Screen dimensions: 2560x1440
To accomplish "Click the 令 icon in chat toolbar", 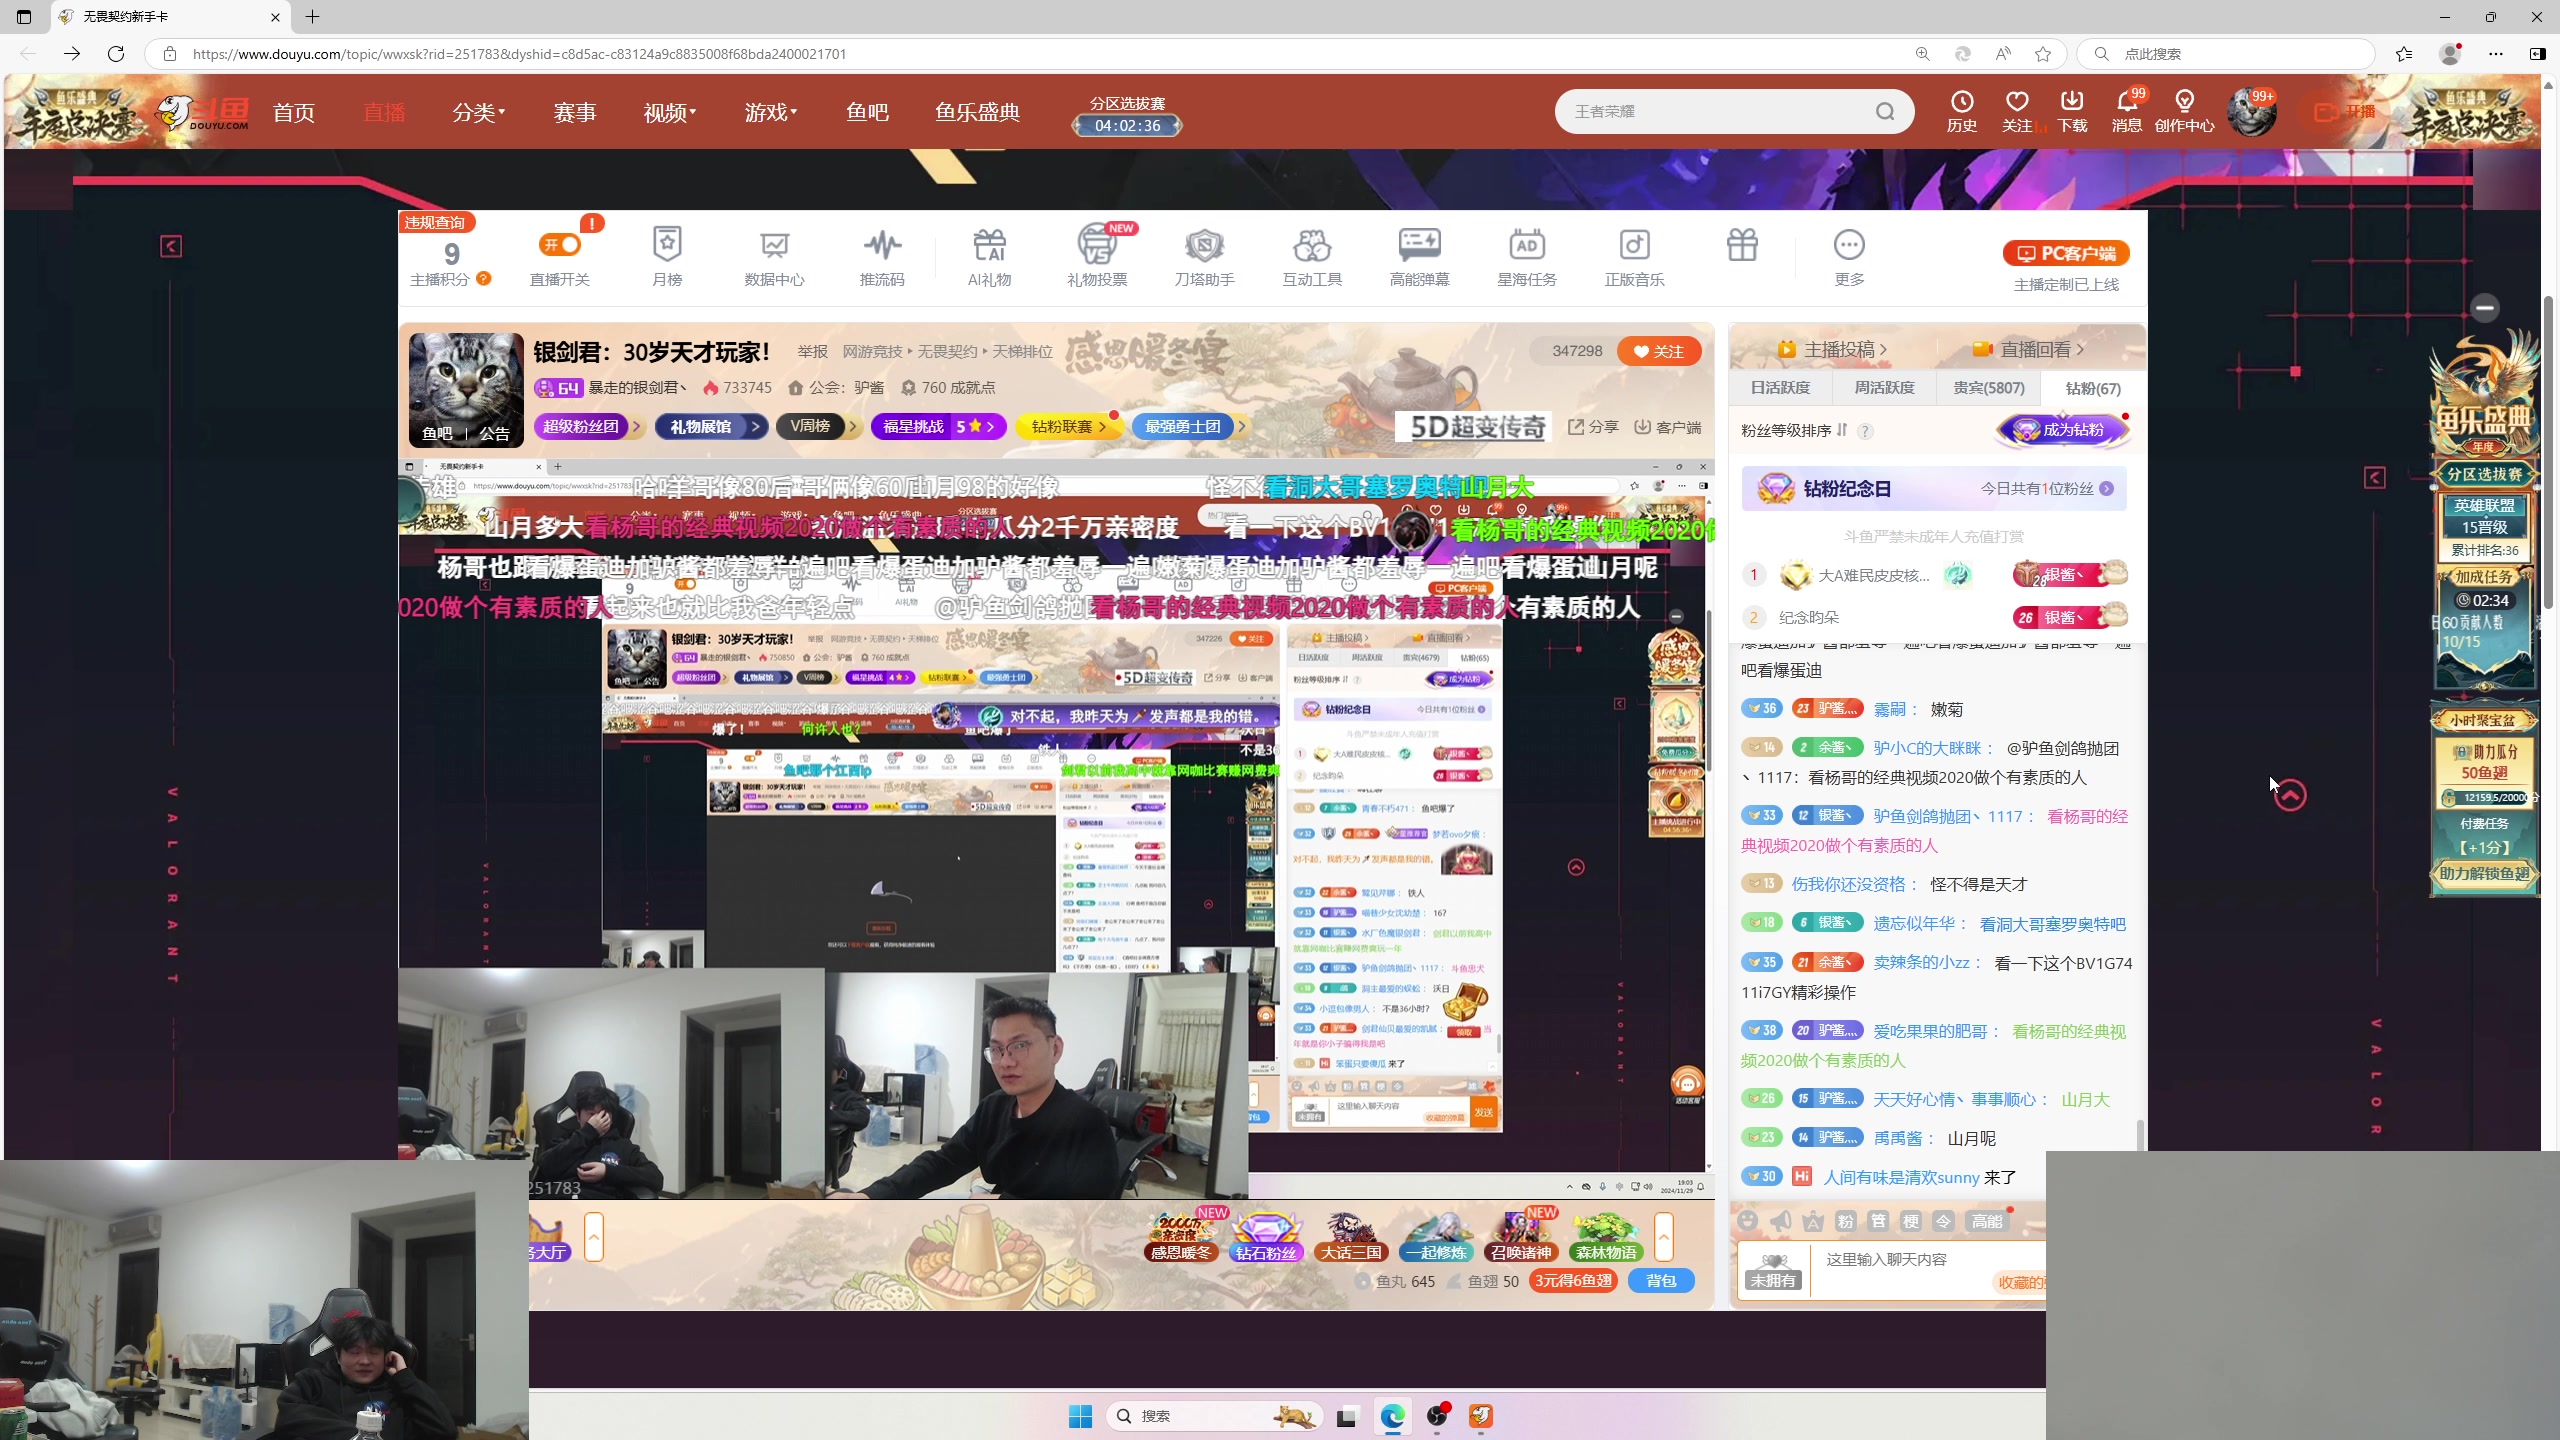I will 1943,1221.
